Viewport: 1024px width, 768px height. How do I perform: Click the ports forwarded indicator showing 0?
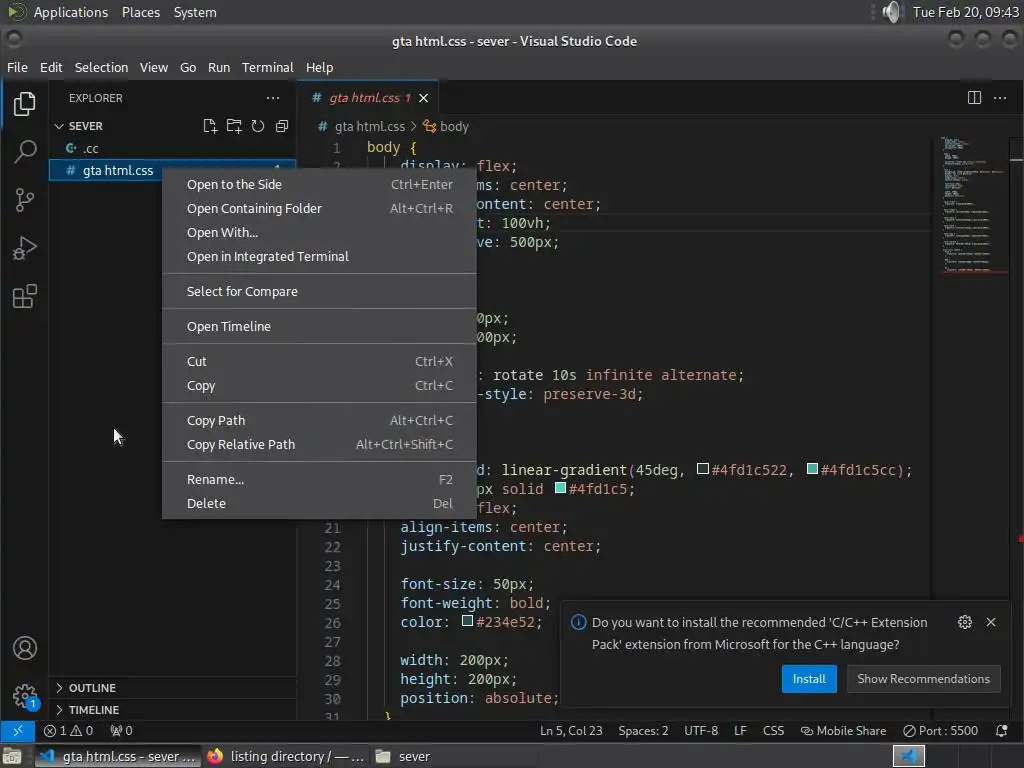(121, 731)
